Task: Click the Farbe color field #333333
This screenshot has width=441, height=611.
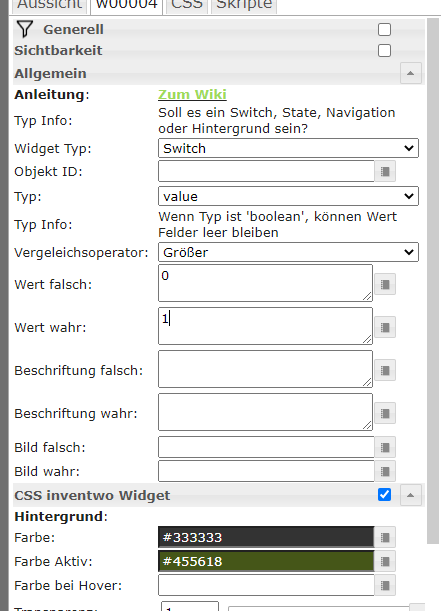Action: pos(266,537)
